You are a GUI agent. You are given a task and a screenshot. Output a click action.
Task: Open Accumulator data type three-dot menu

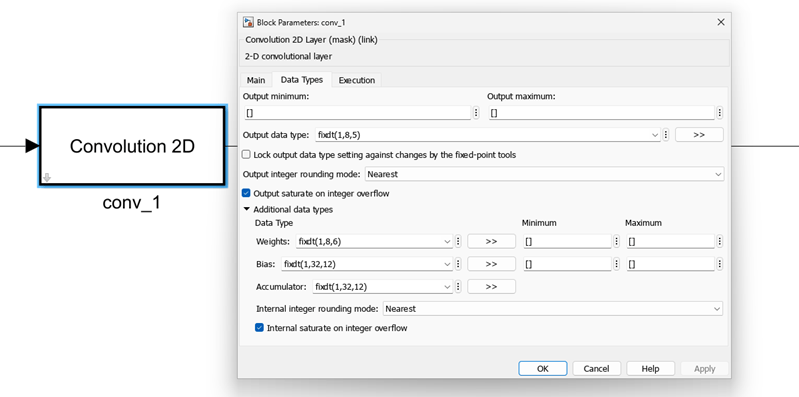click(458, 287)
